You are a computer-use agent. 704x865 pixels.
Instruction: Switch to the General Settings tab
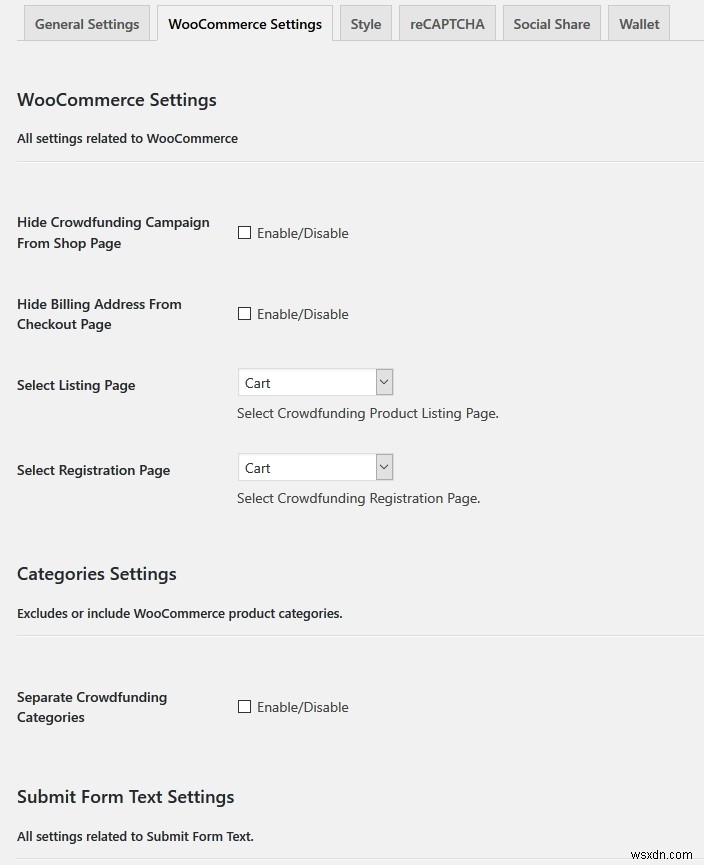tap(86, 23)
